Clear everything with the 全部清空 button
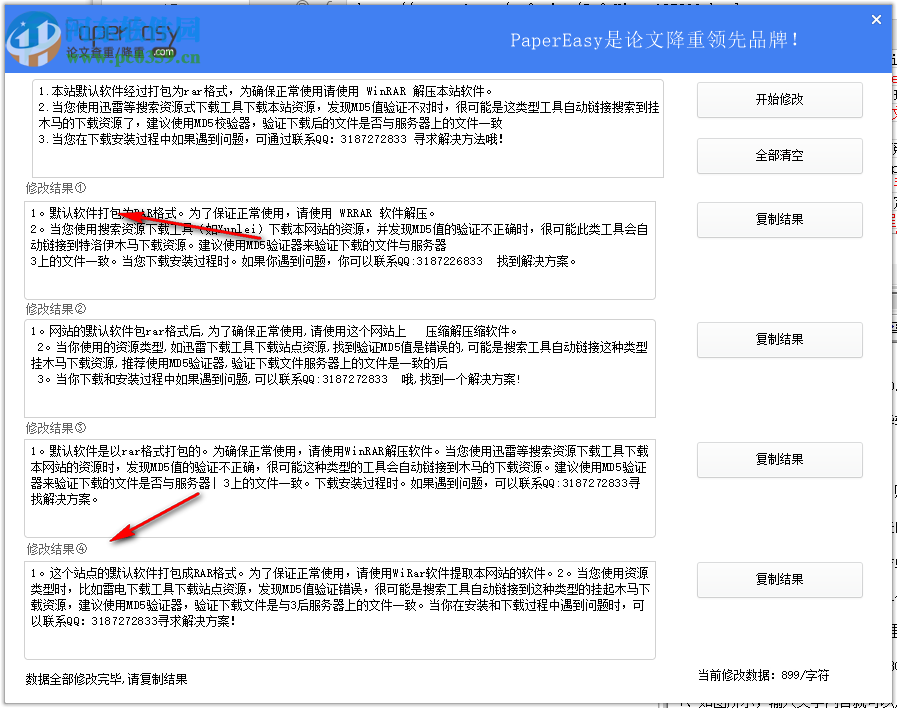897x708 pixels. pos(779,155)
